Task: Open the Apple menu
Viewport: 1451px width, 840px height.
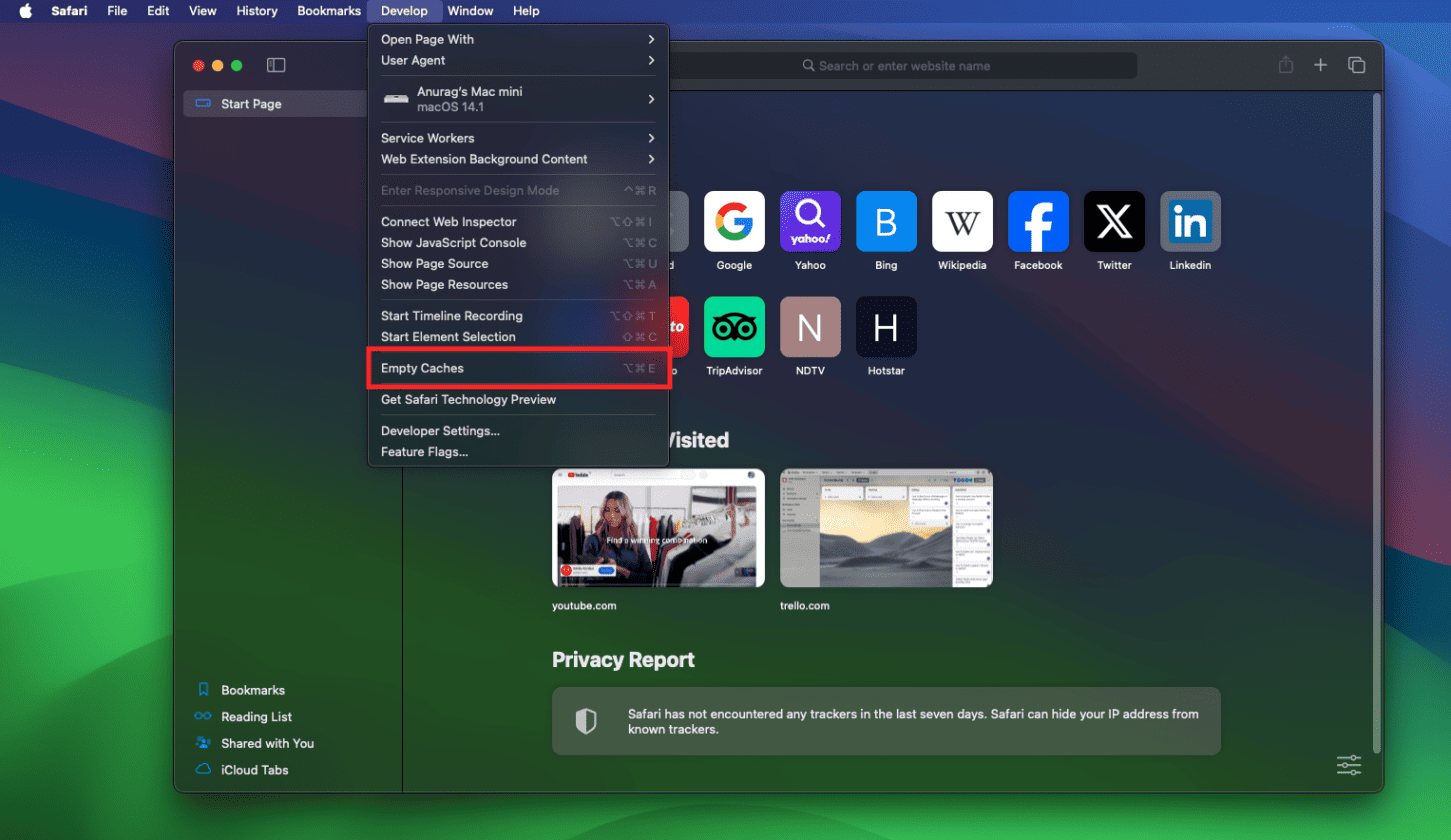Action: 25,11
